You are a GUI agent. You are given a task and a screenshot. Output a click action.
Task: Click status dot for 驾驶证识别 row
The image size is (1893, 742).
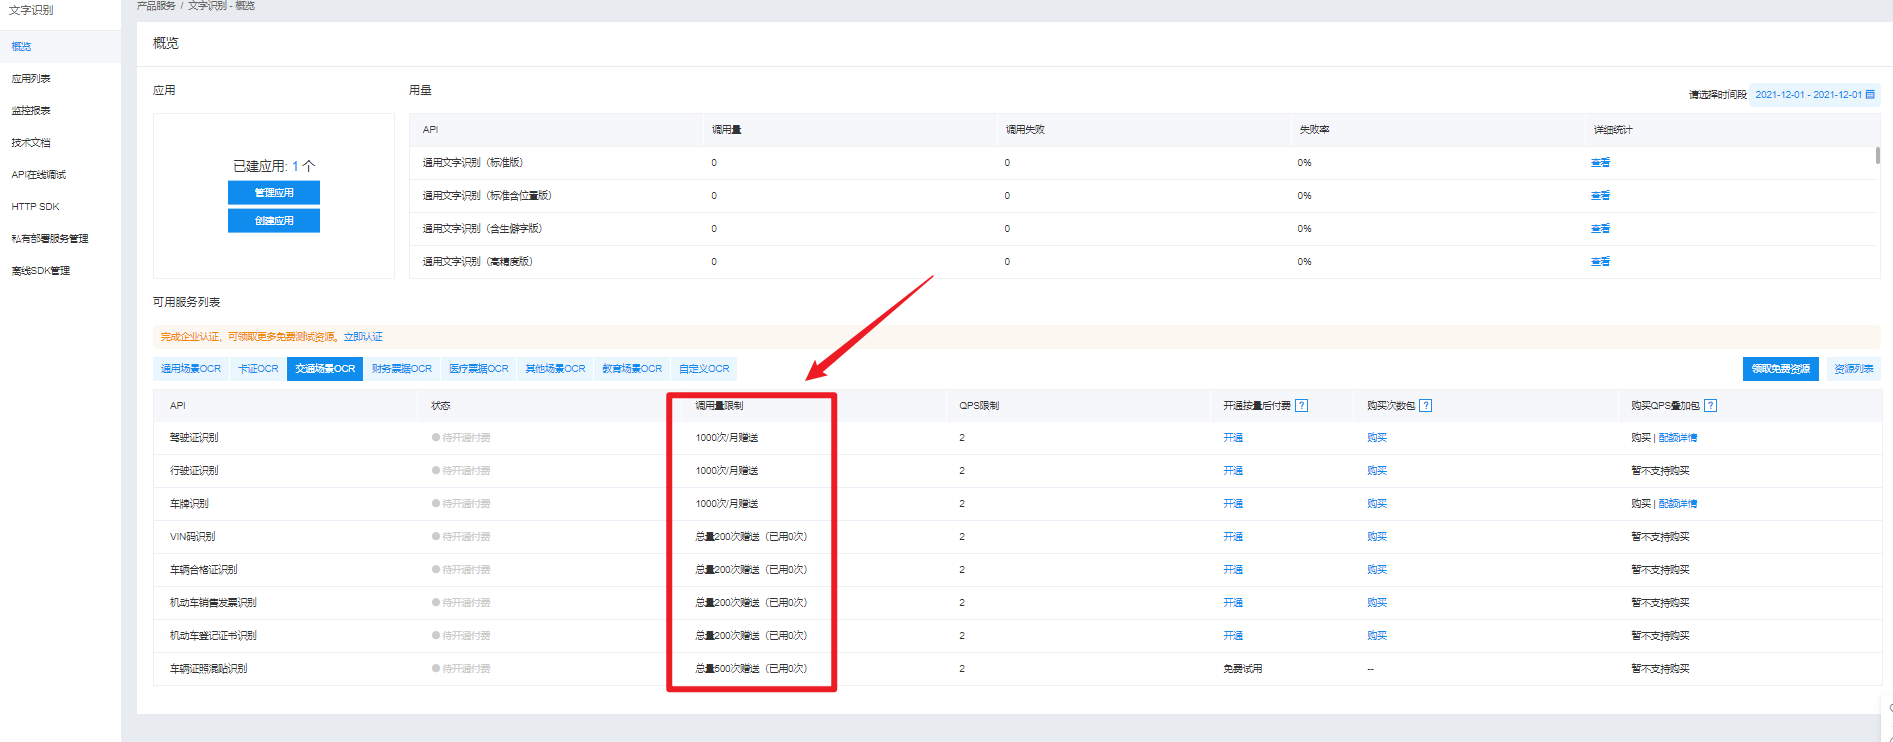pos(436,437)
